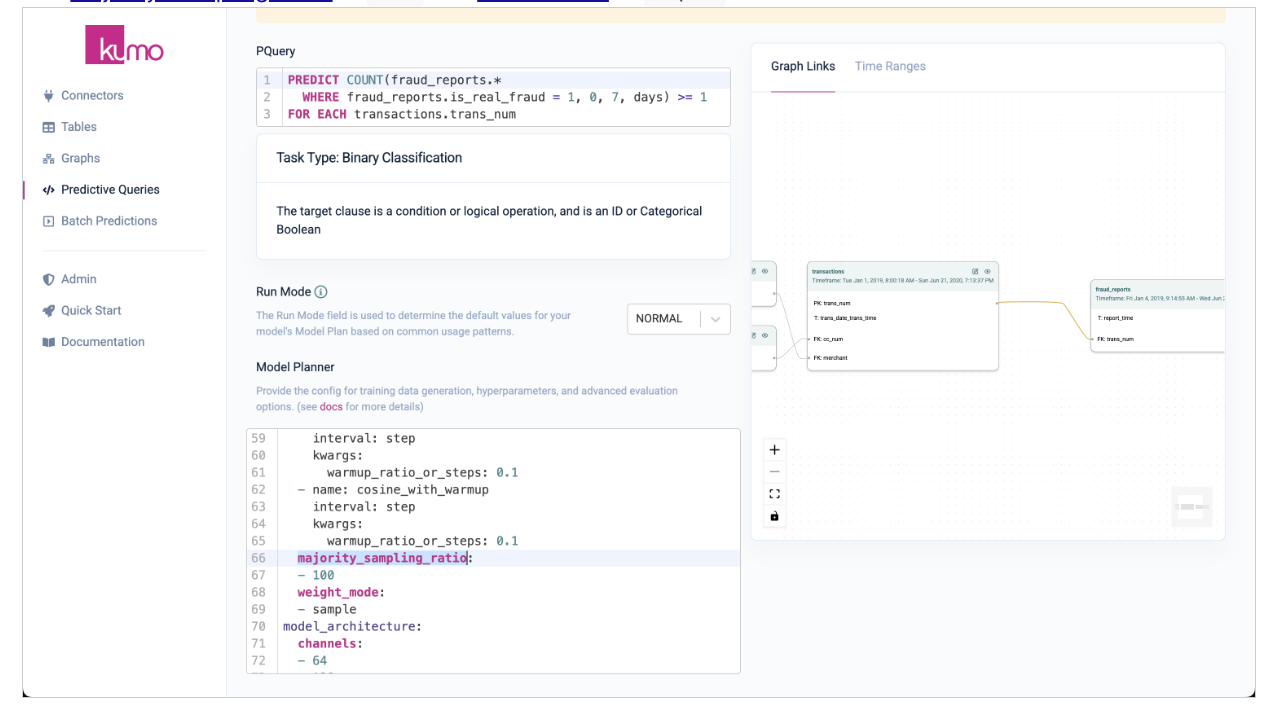The height and width of the screenshot is (708, 1268).
Task: Open the edit icon on transactions table
Action: point(975,271)
